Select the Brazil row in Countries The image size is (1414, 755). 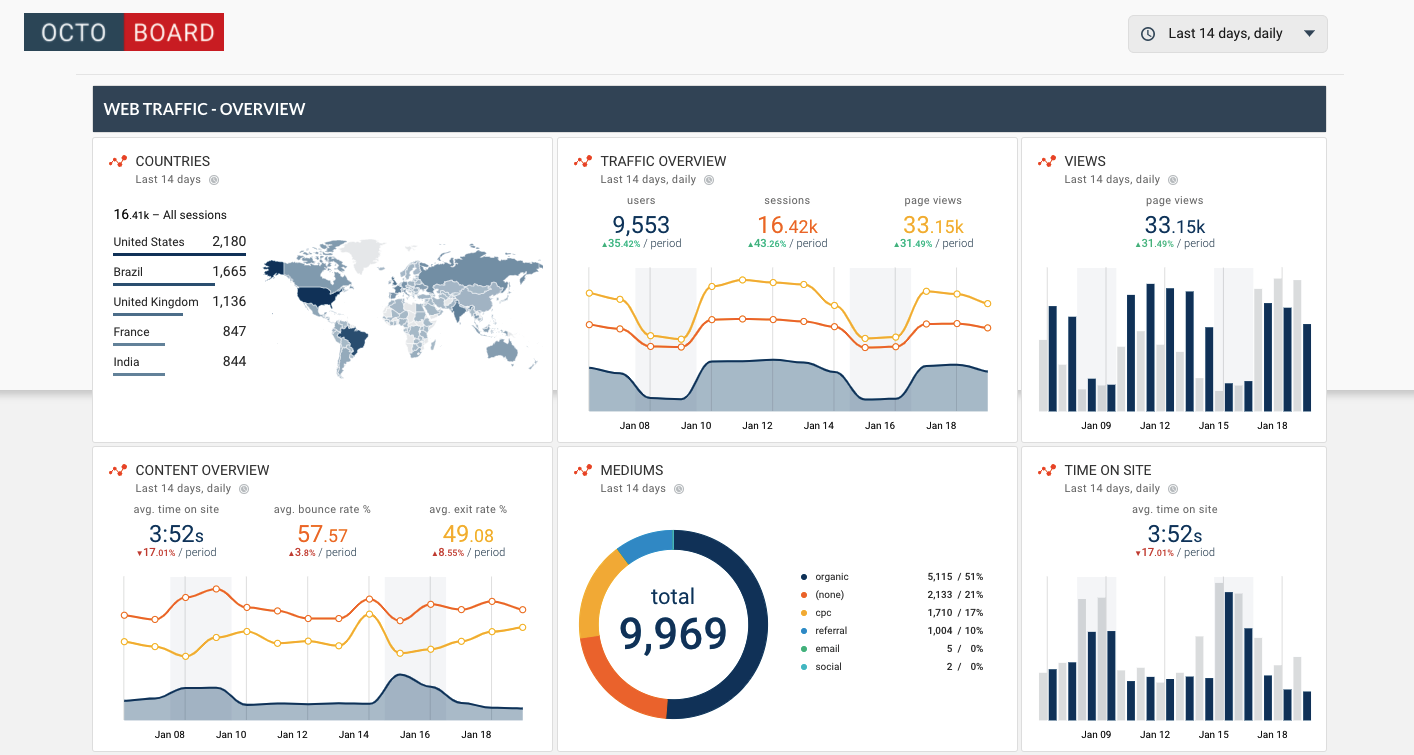pyautogui.click(x=180, y=273)
